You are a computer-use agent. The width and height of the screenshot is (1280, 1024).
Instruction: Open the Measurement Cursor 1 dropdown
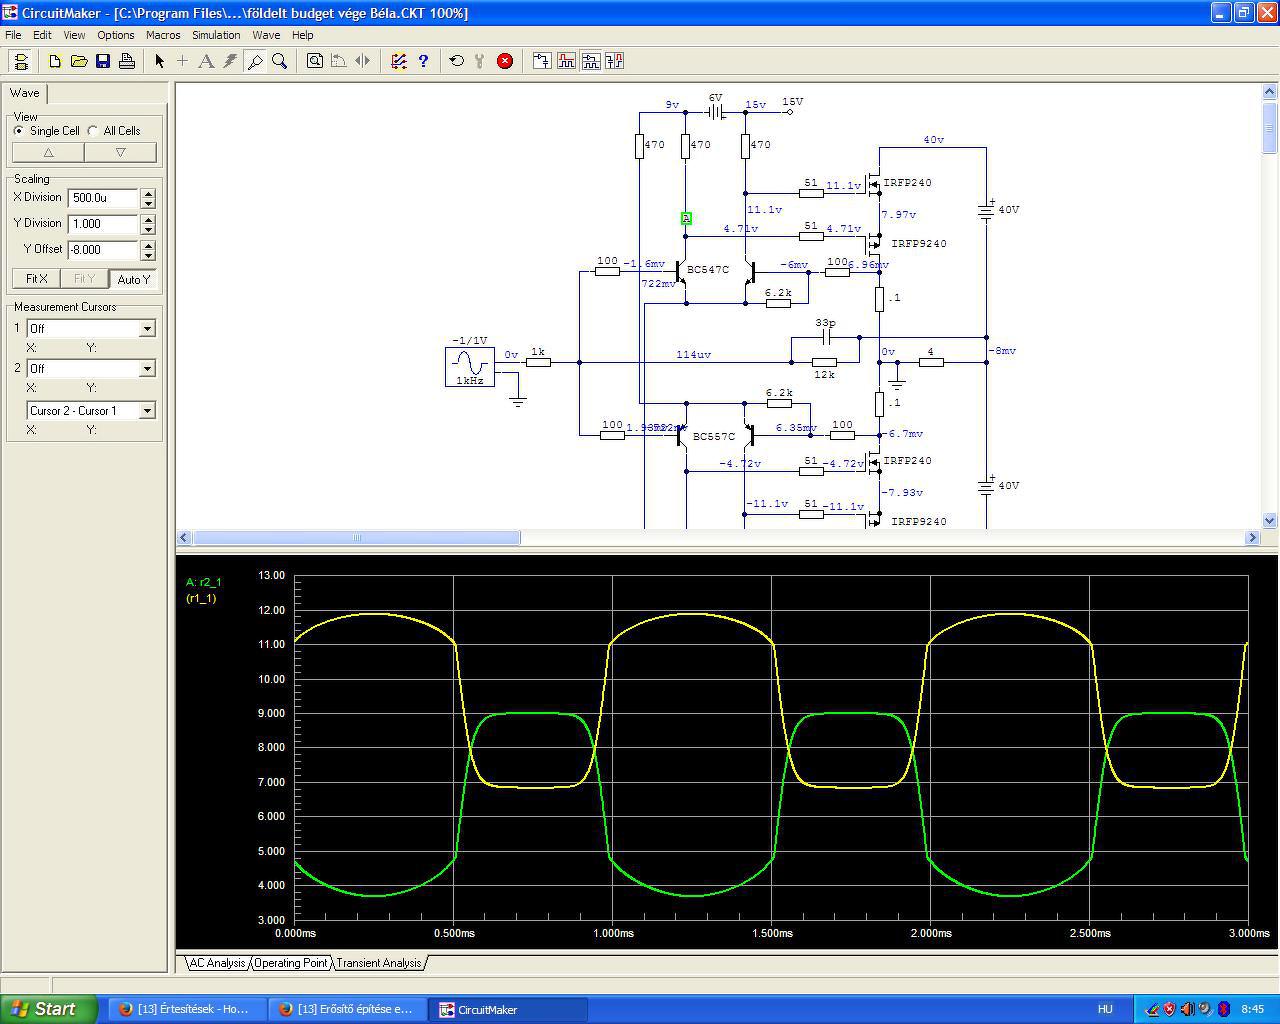(147, 329)
